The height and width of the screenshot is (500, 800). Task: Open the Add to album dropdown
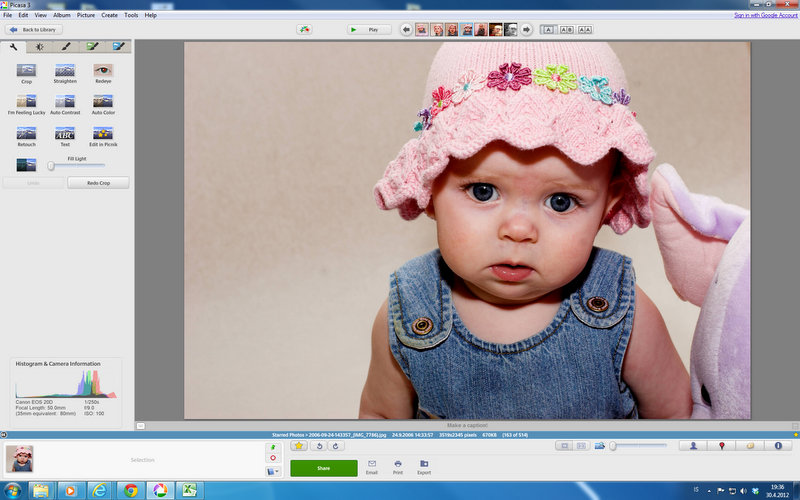[x=273, y=471]
